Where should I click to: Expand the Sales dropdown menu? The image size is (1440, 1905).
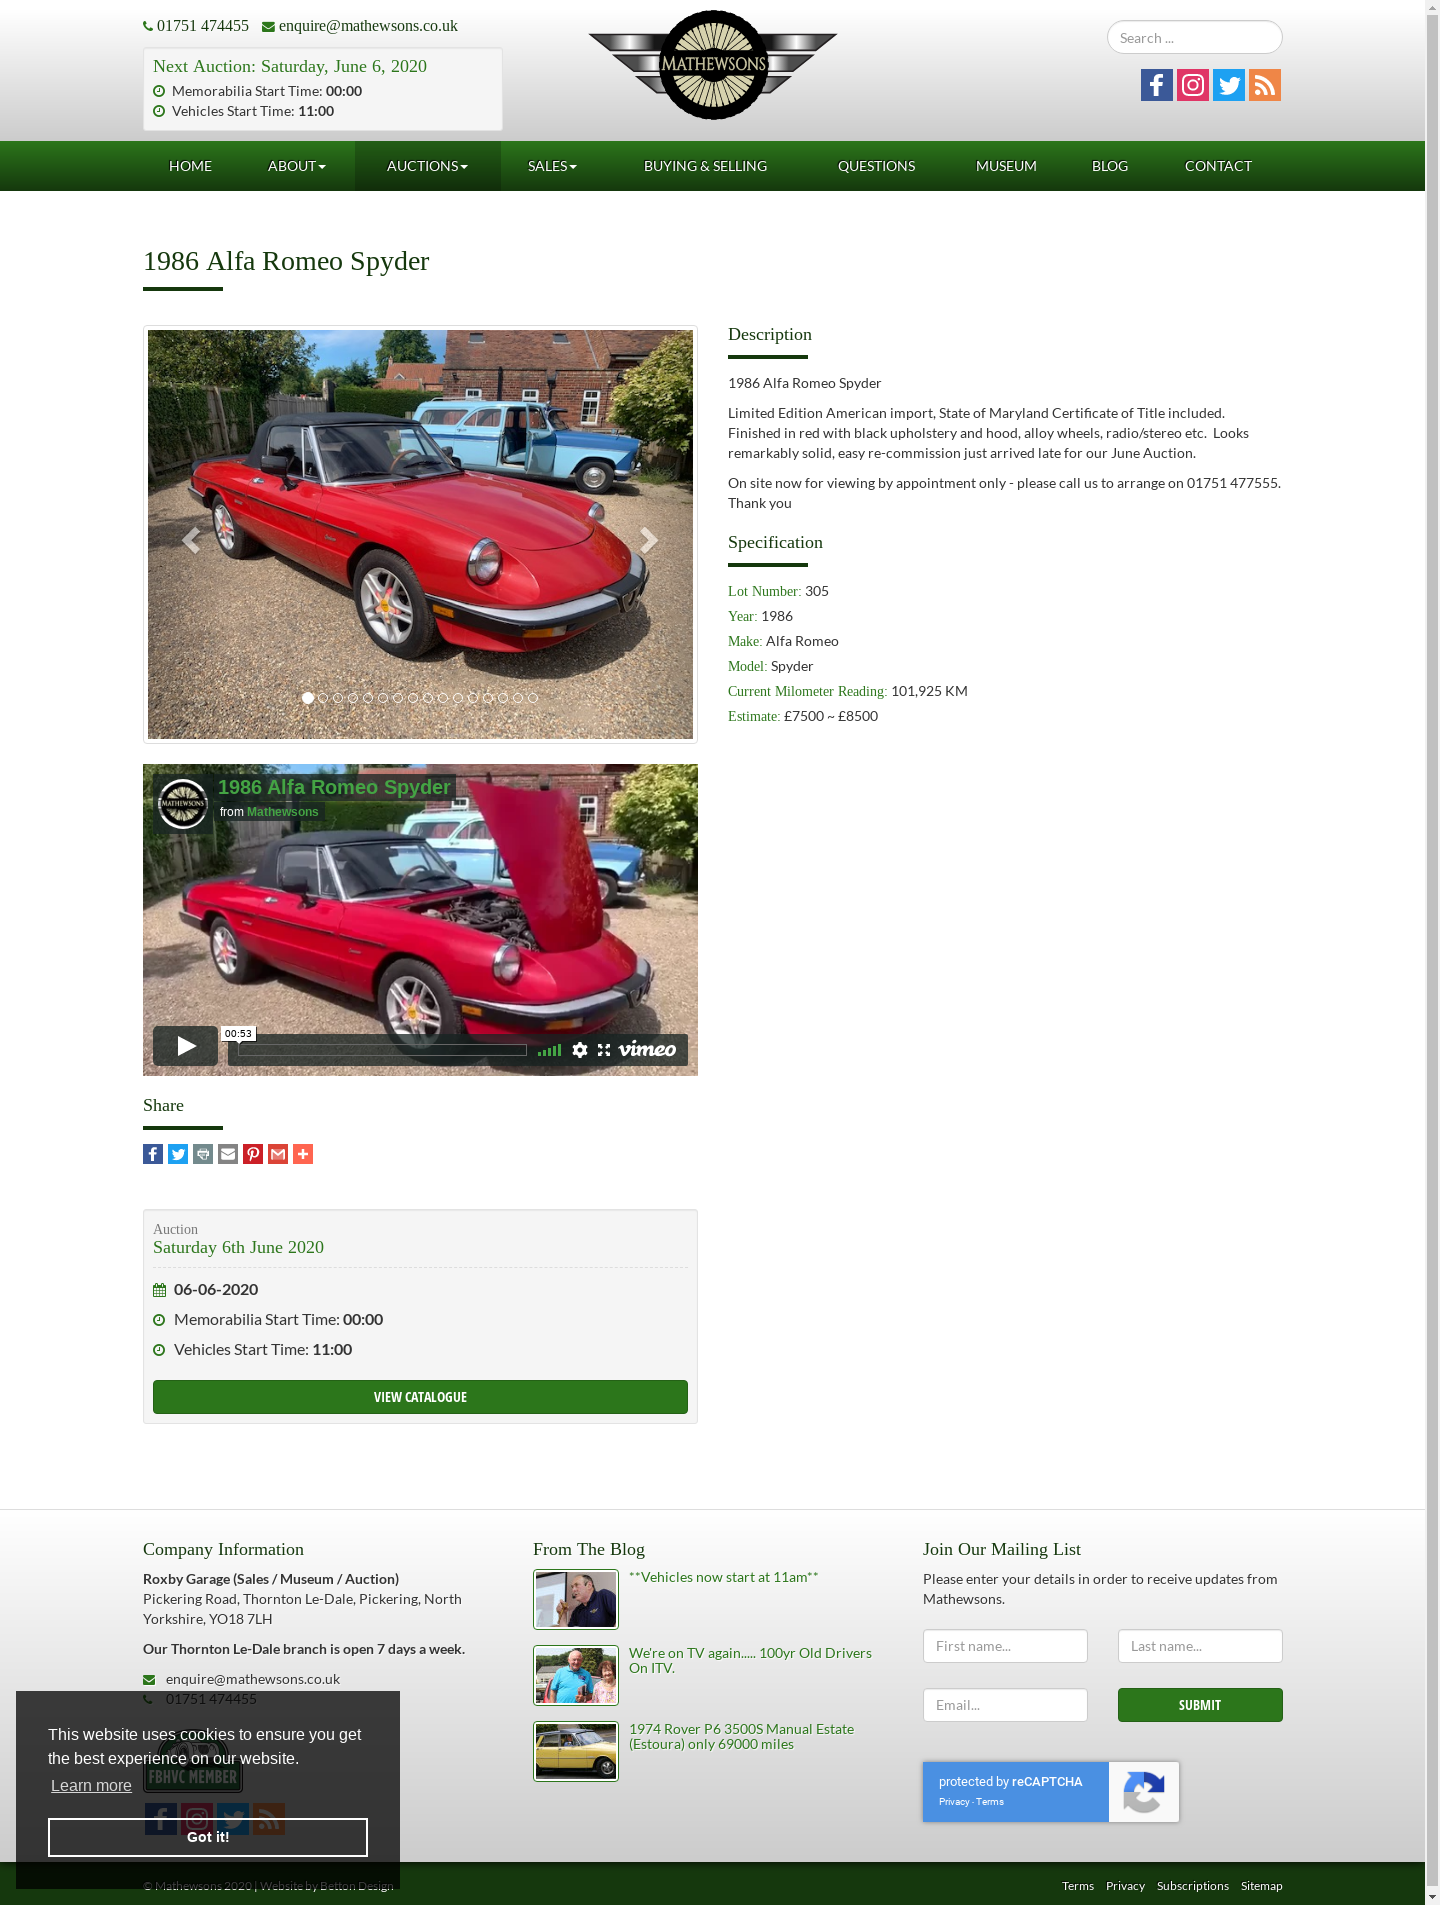coord(552,166)
